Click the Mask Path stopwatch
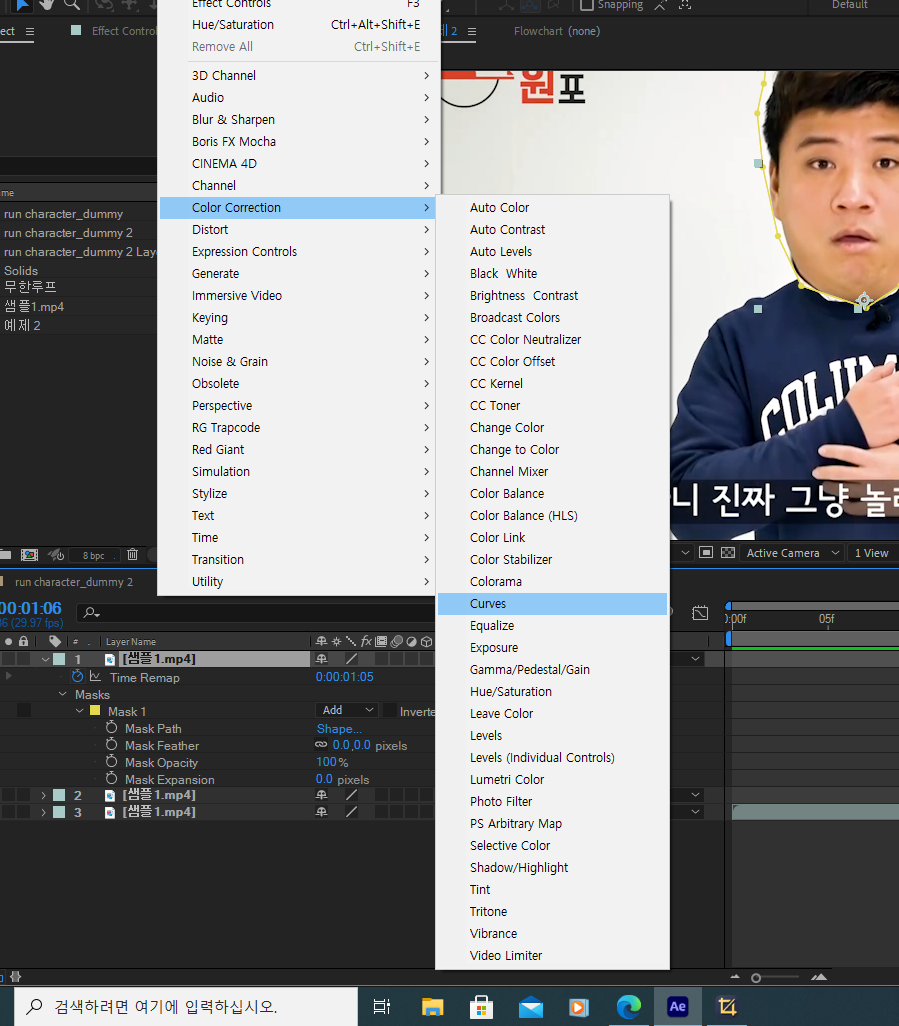This screenshot has height=1026, width=899. 112,728
